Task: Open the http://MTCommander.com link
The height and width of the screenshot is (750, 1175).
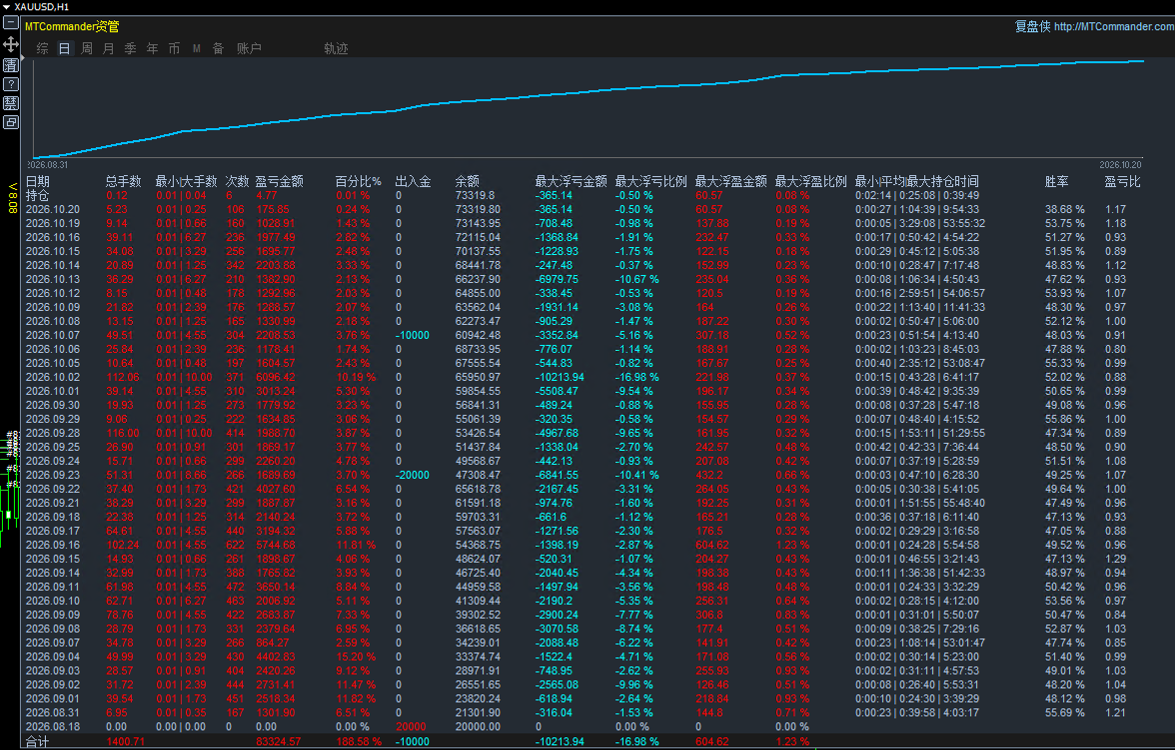Action: pyautogui.click(x=1114, y=26)
